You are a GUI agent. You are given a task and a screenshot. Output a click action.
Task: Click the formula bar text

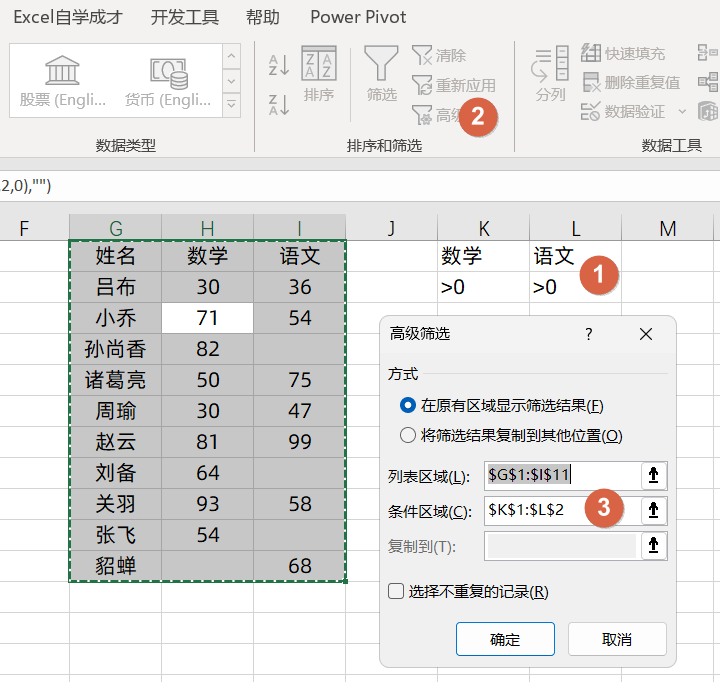pyautogui.click(x=26, y=186)
